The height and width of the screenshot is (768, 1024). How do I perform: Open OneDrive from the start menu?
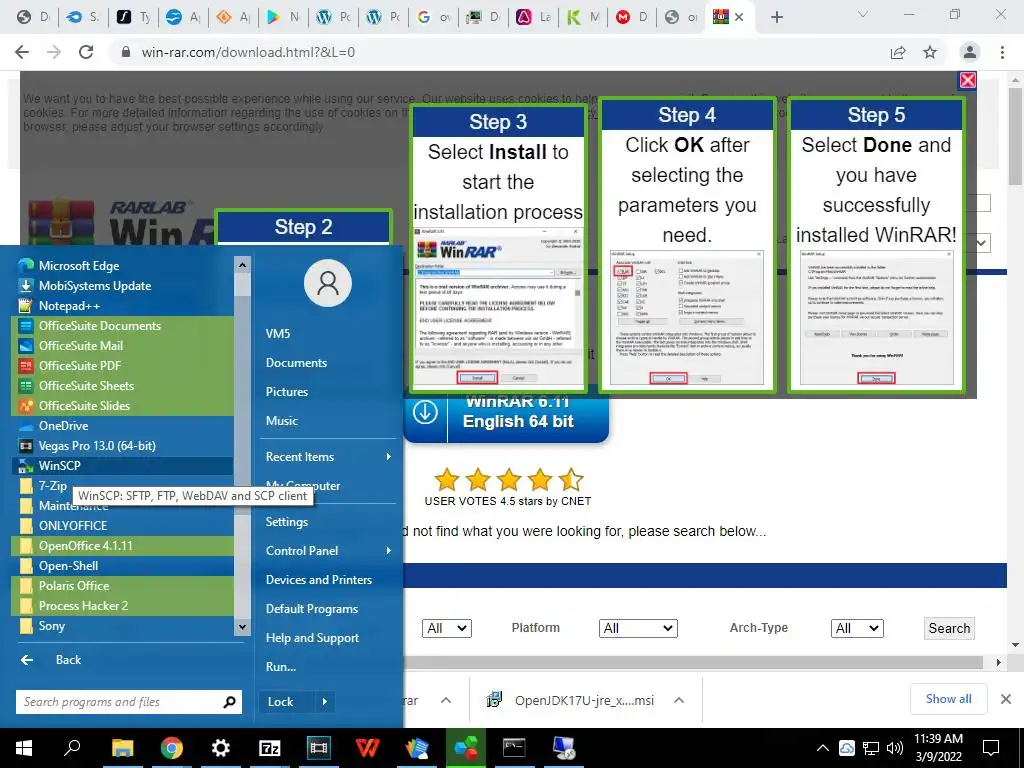[122, 426]
